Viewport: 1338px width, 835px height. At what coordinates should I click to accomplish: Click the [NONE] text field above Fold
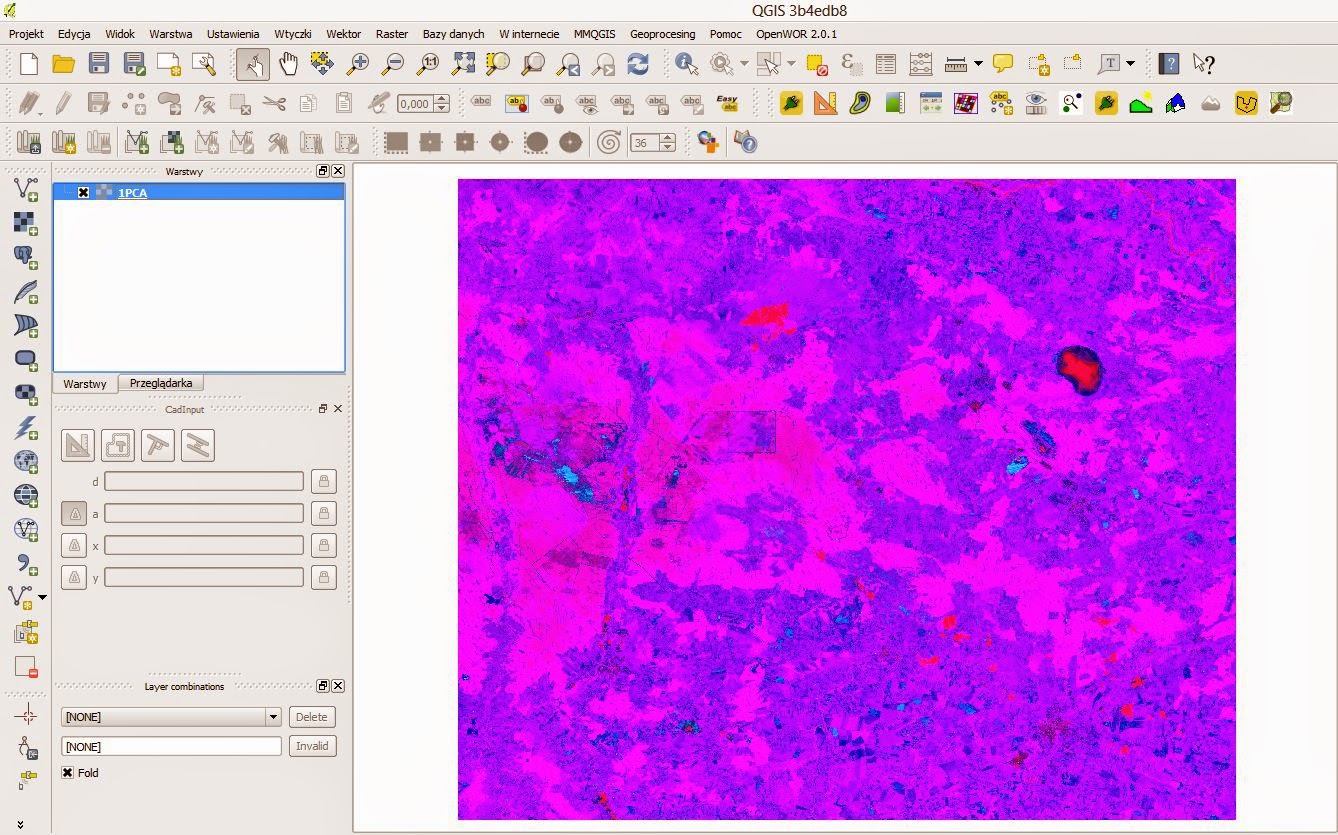[x=171, y=746]
